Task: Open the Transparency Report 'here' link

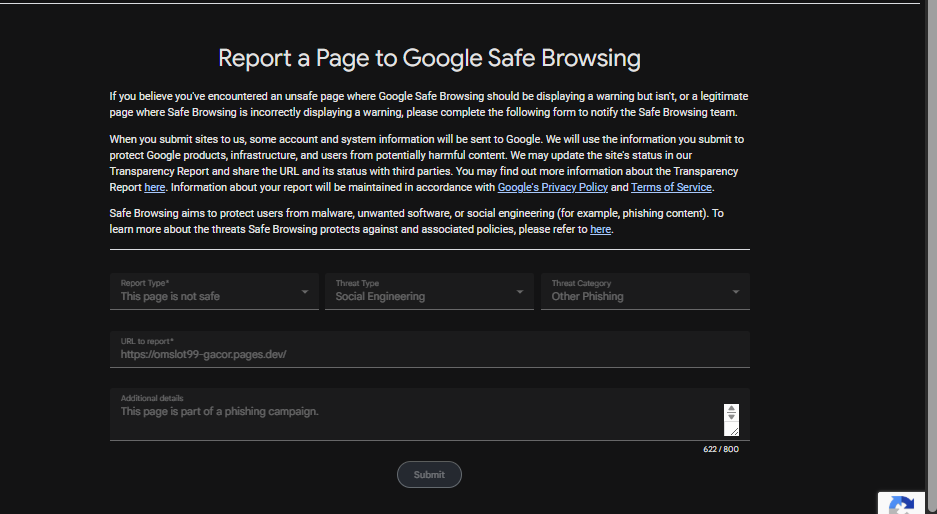Action: point(154,187)
